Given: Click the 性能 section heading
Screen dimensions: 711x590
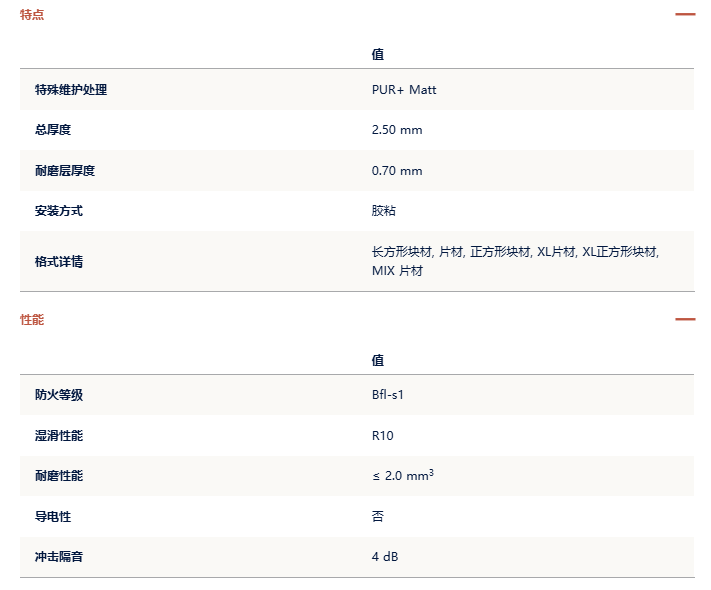Looking at the screenshot, I should pyautogui.click(x=32, y=319).
